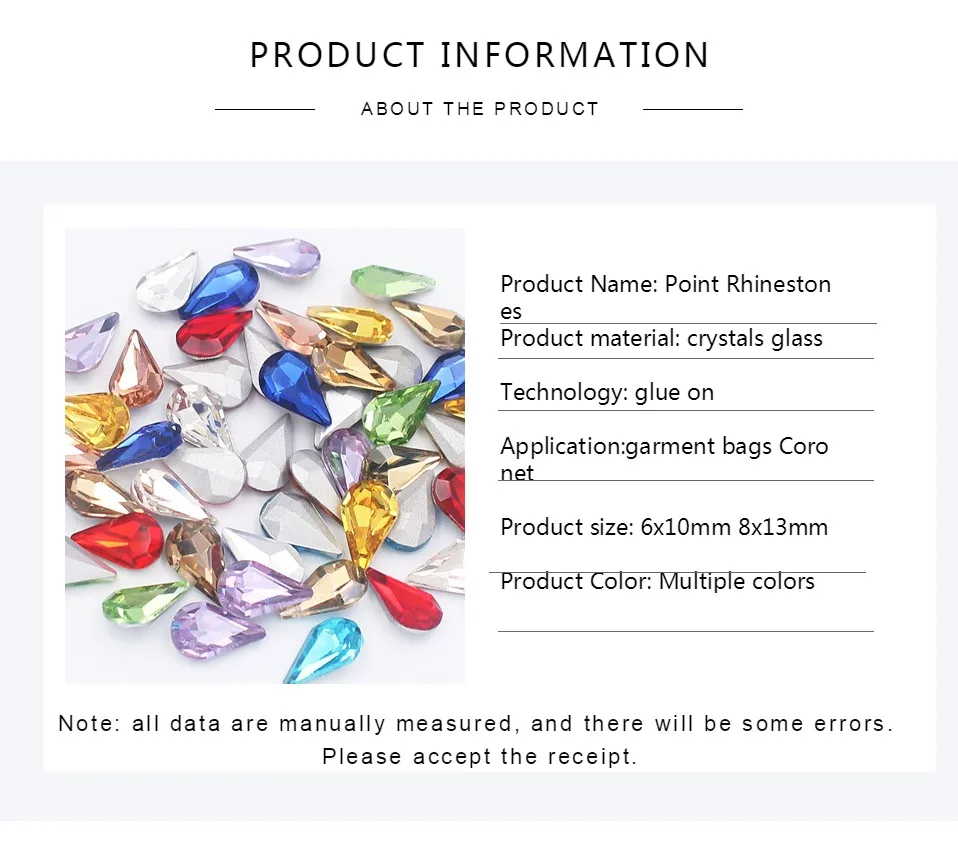958x842 pixels.
Task: Select the Product Name: Point Rhinestones line
Action: pyautogui.click(x=665, y=297)
